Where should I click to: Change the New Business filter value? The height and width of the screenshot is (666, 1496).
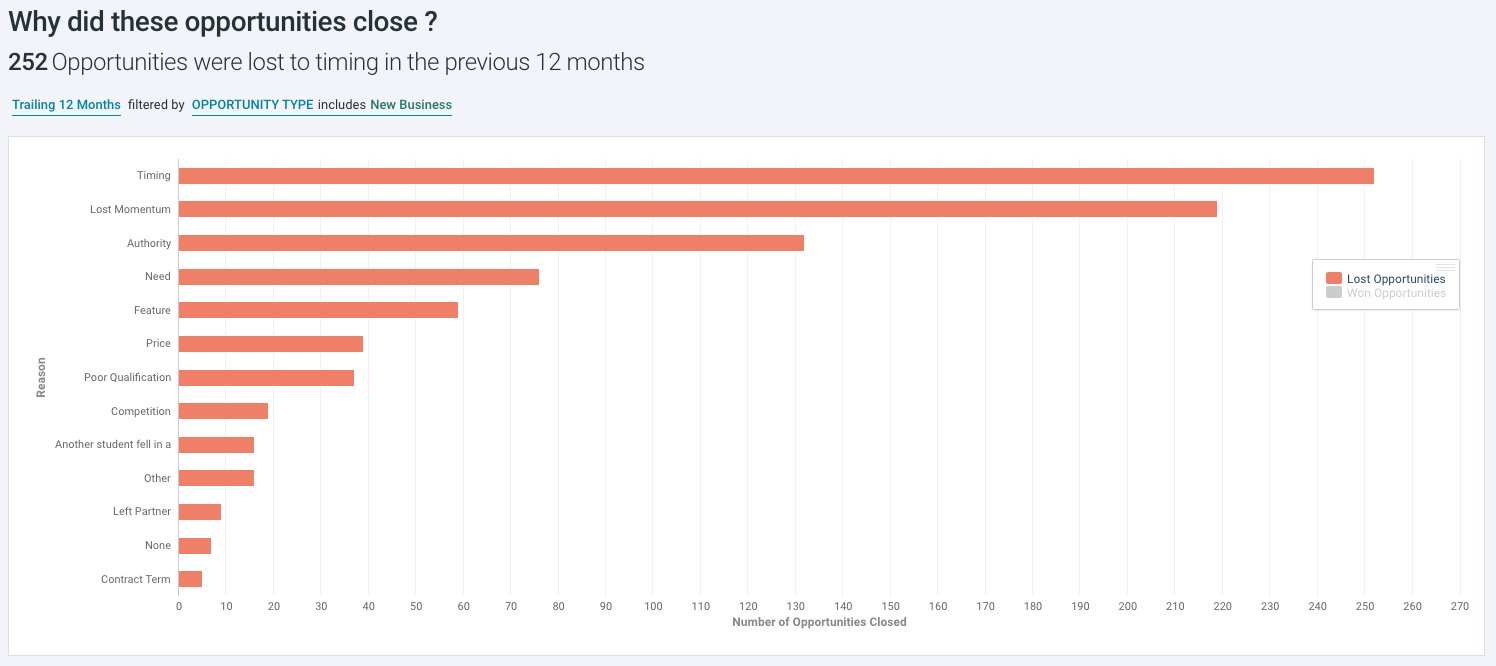pyautogui.click(x=411, y=105)
